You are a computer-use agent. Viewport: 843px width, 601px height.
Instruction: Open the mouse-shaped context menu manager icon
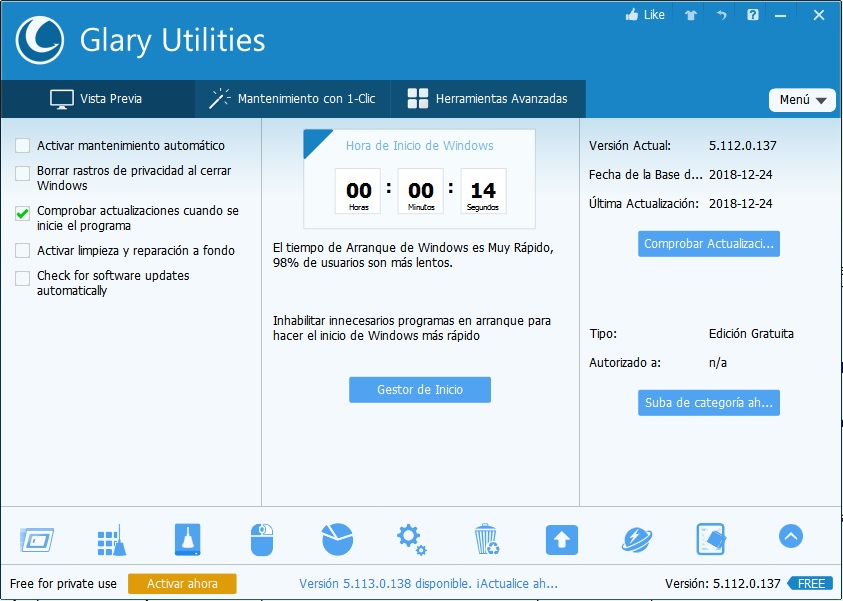tap(261, 540)
